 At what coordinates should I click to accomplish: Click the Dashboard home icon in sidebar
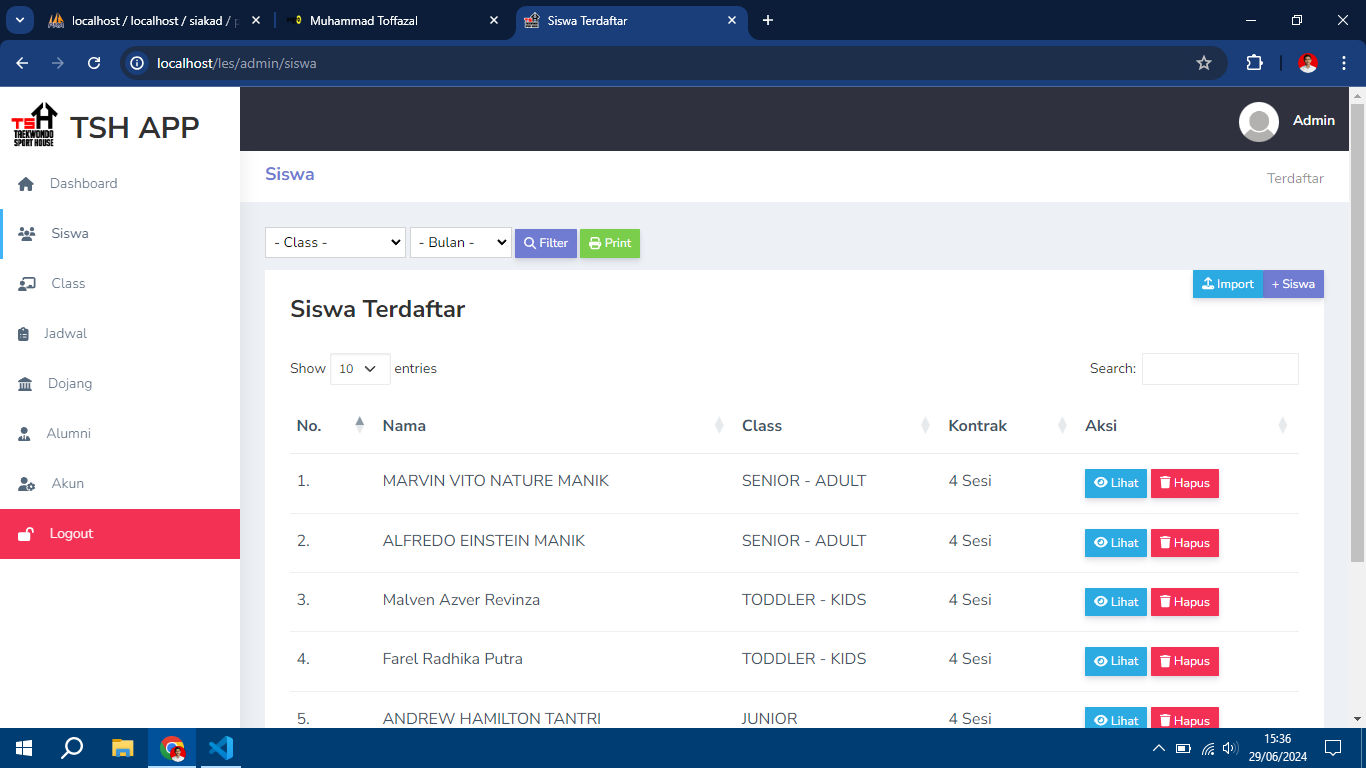coord(26,184)
